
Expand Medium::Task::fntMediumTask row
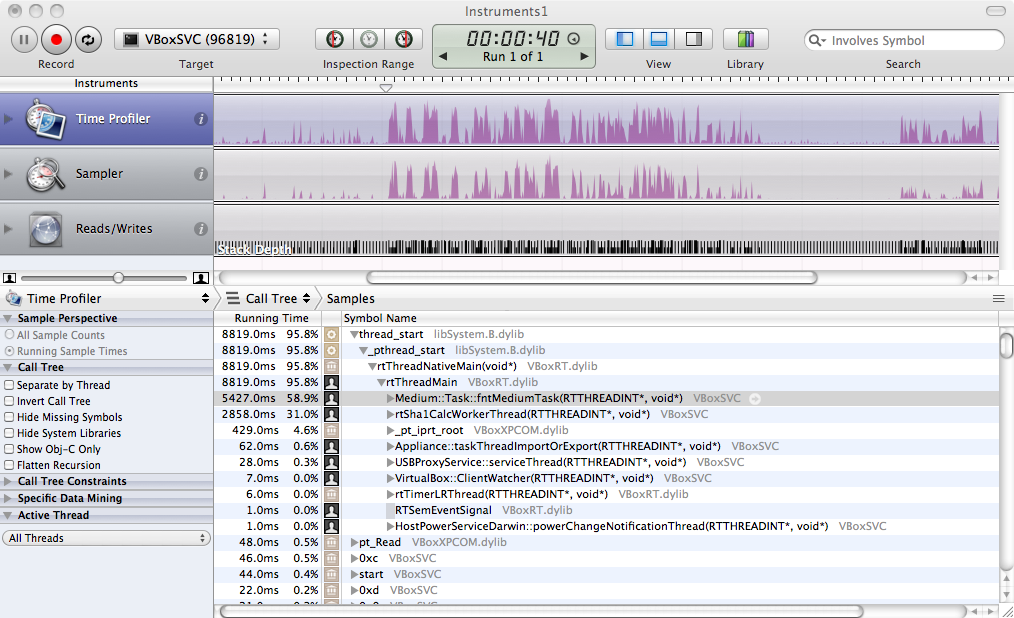[391, 399]
